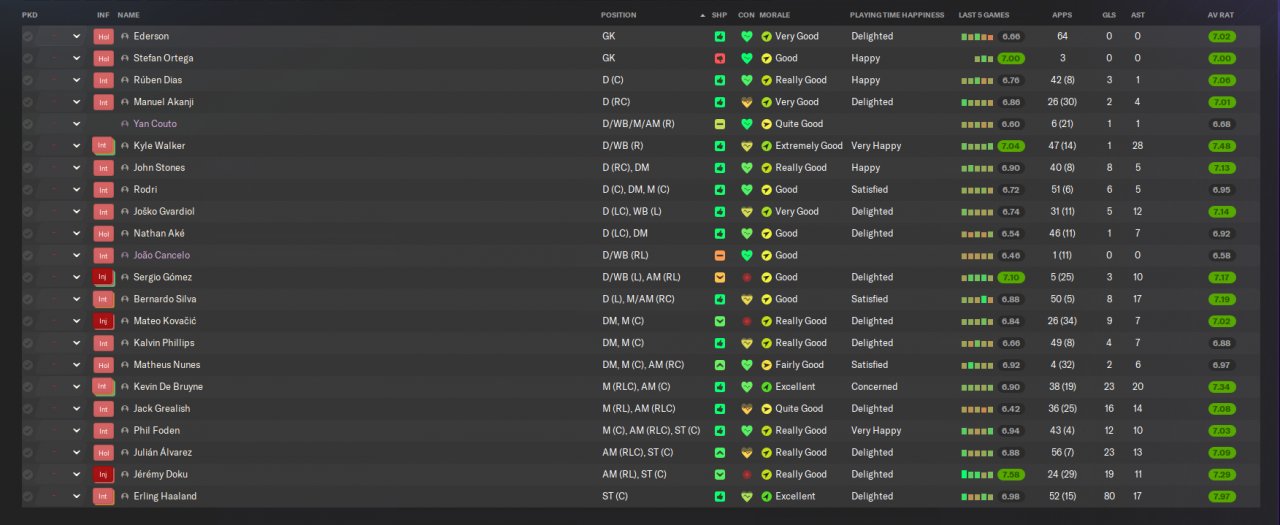The width and height of the screenshot is (1280, 525).
Task: Open the selection dropdown for Jack Grealish
Action: [x=76, y=409]
